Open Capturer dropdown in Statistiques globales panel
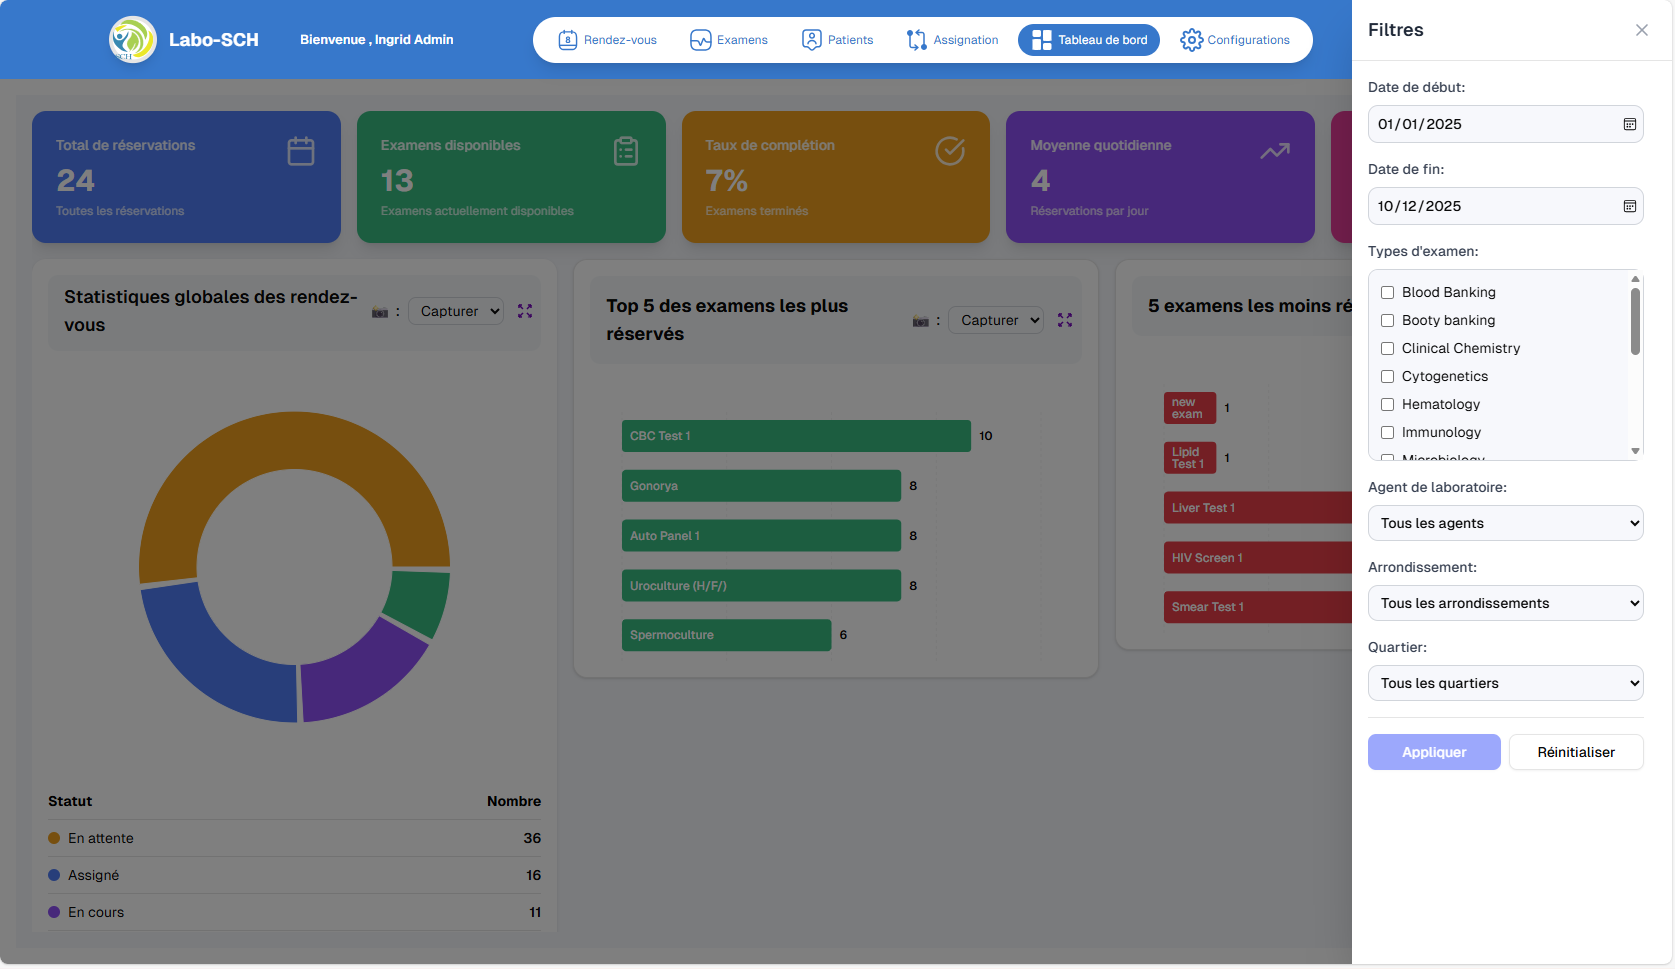Viewport: 1675px width, 969px height. 456,311
